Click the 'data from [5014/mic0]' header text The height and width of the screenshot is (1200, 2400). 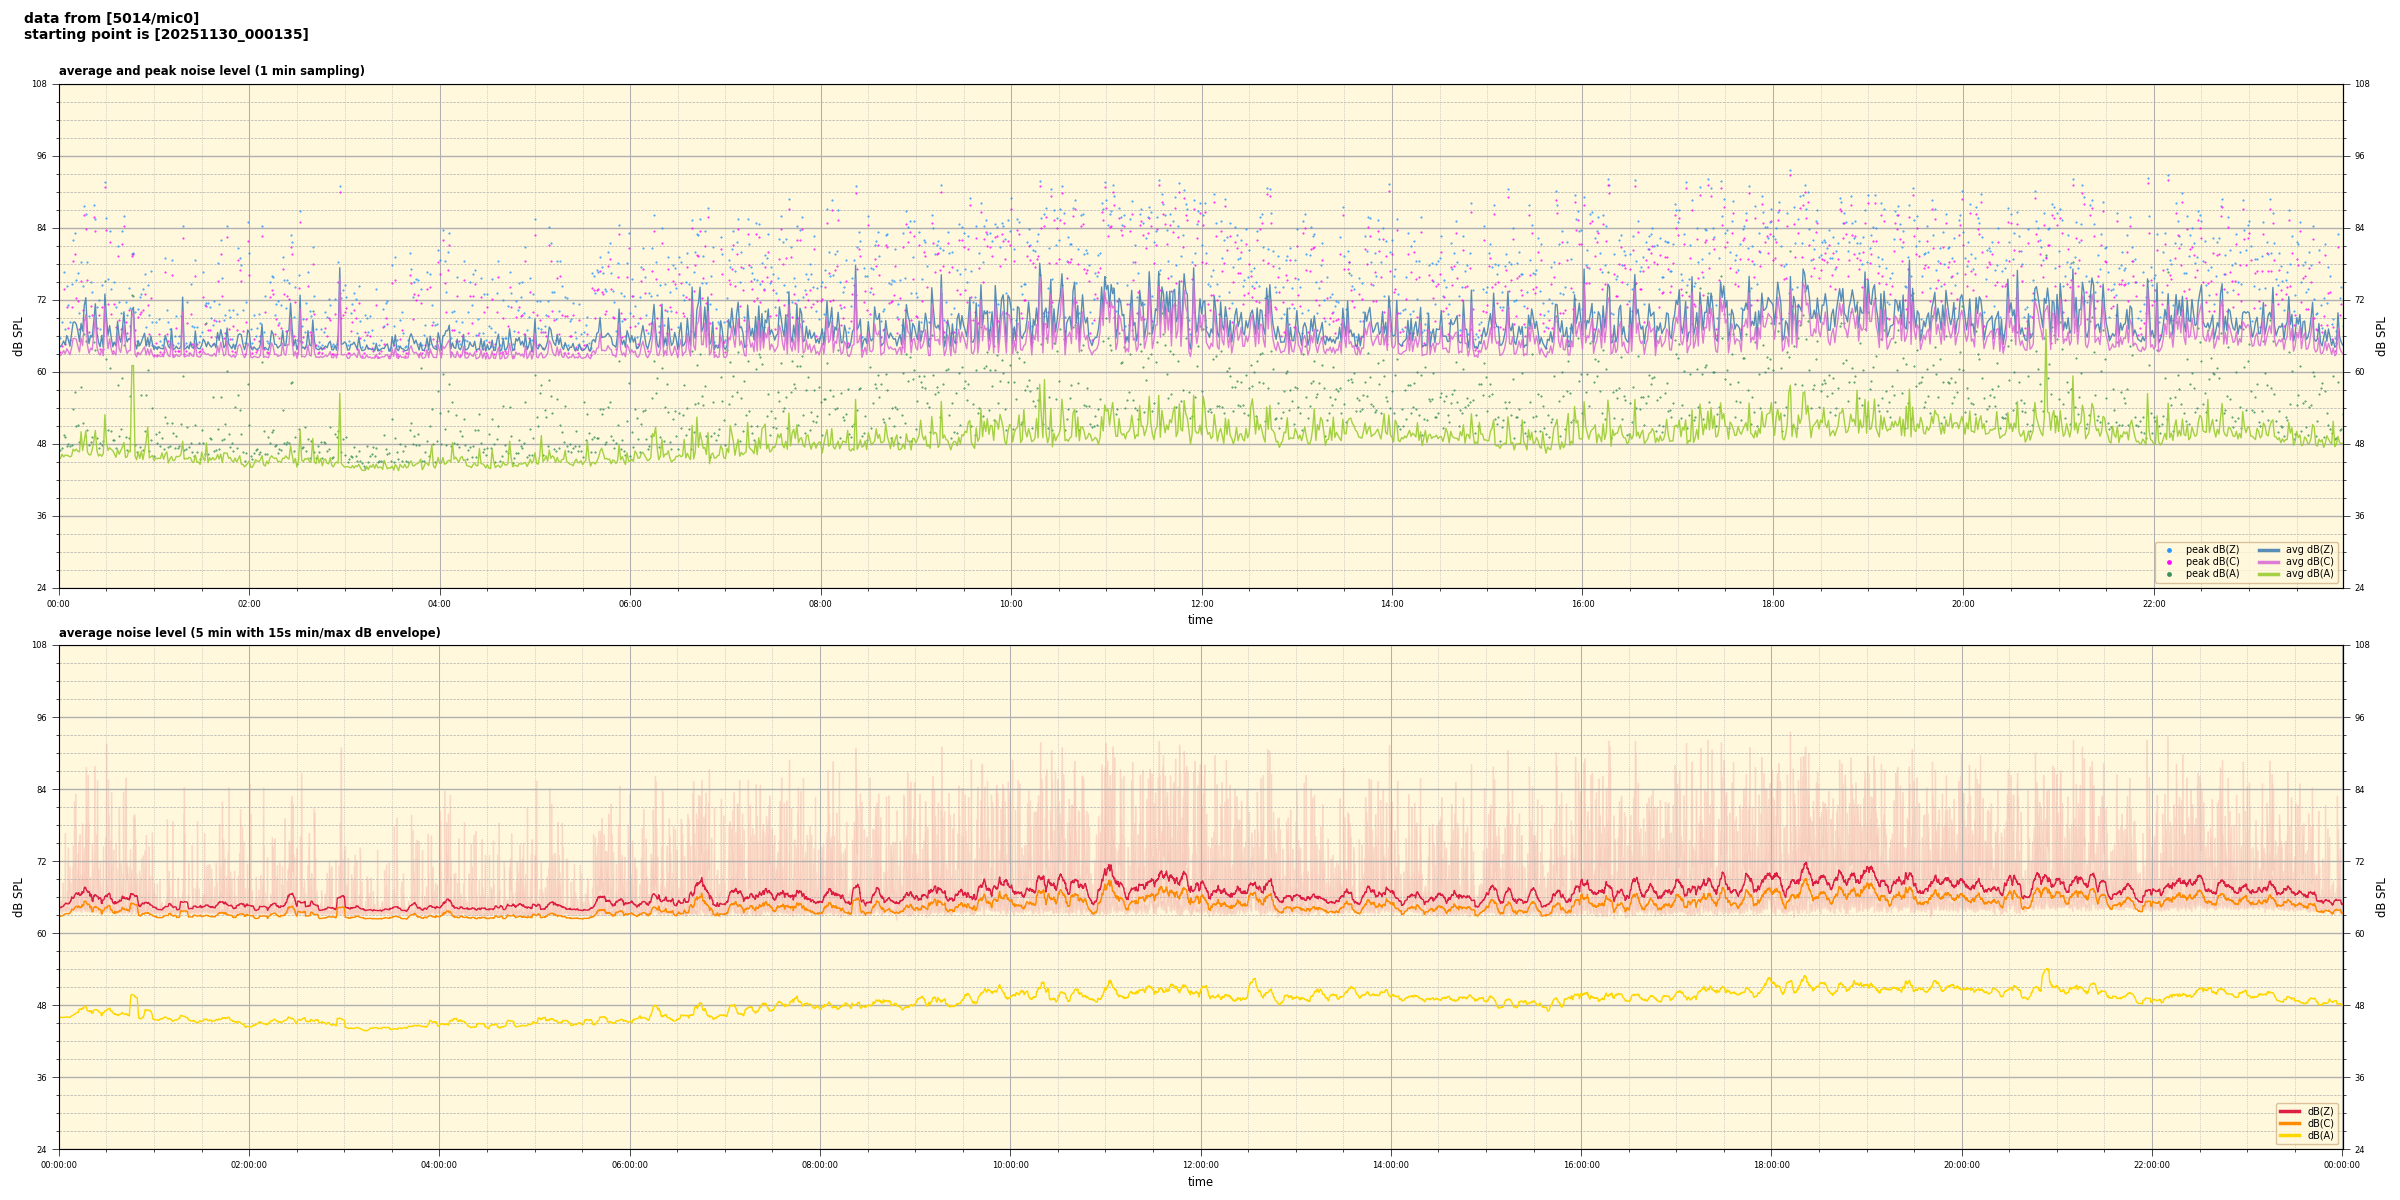[111, 18]
